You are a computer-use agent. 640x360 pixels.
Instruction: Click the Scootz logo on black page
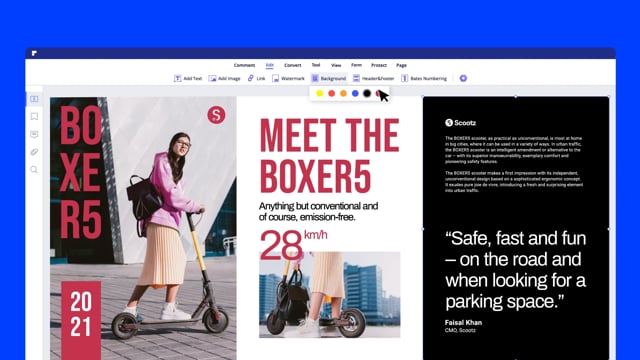460,122
